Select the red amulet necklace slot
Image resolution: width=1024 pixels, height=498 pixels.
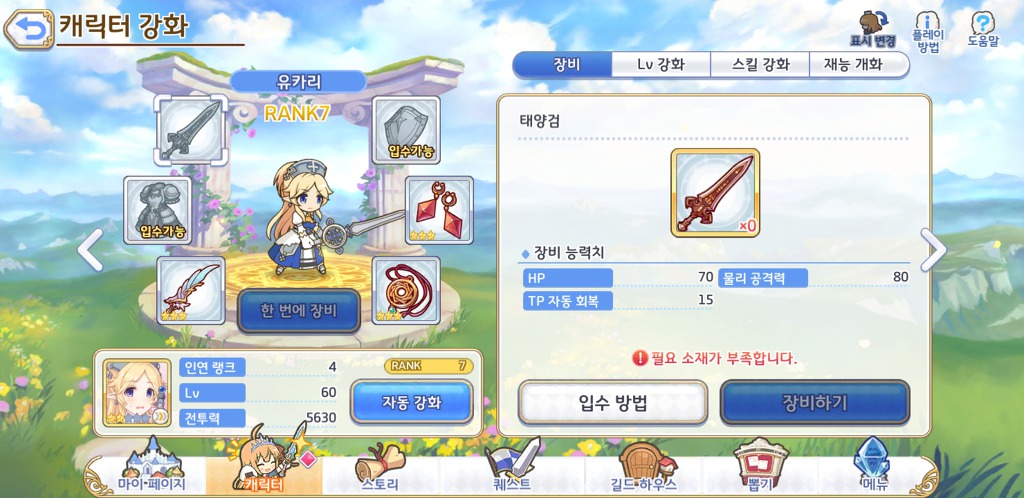click(x=406, y=290)
